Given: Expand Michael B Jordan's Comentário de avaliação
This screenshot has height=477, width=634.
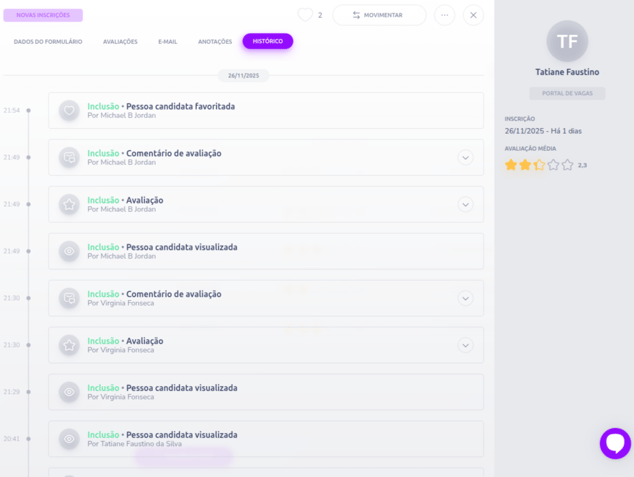Looking at the screenshot, I should (465, 158).
